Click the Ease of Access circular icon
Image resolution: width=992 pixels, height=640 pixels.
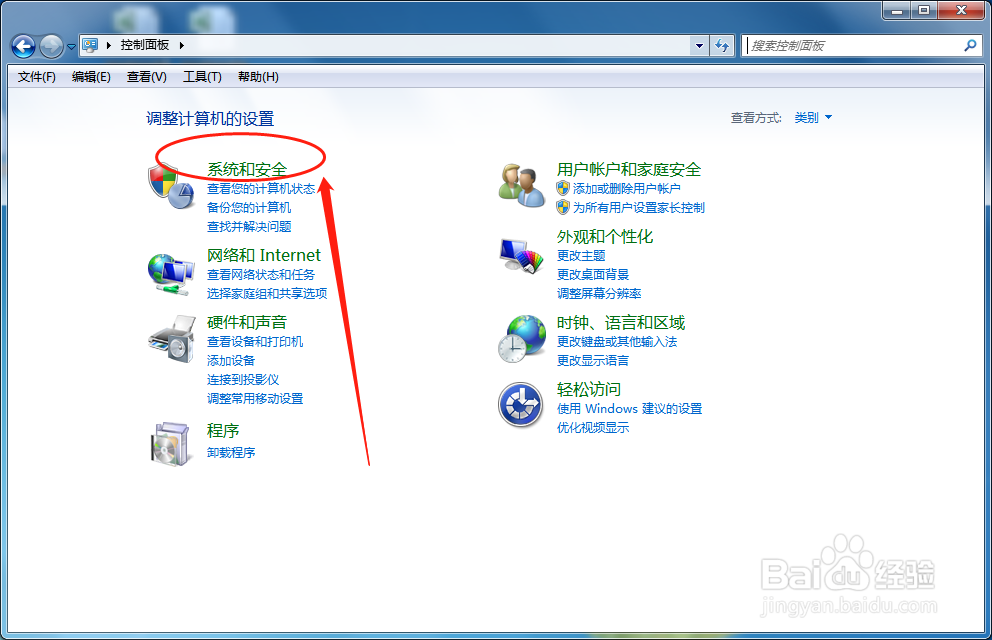point(521,405)
